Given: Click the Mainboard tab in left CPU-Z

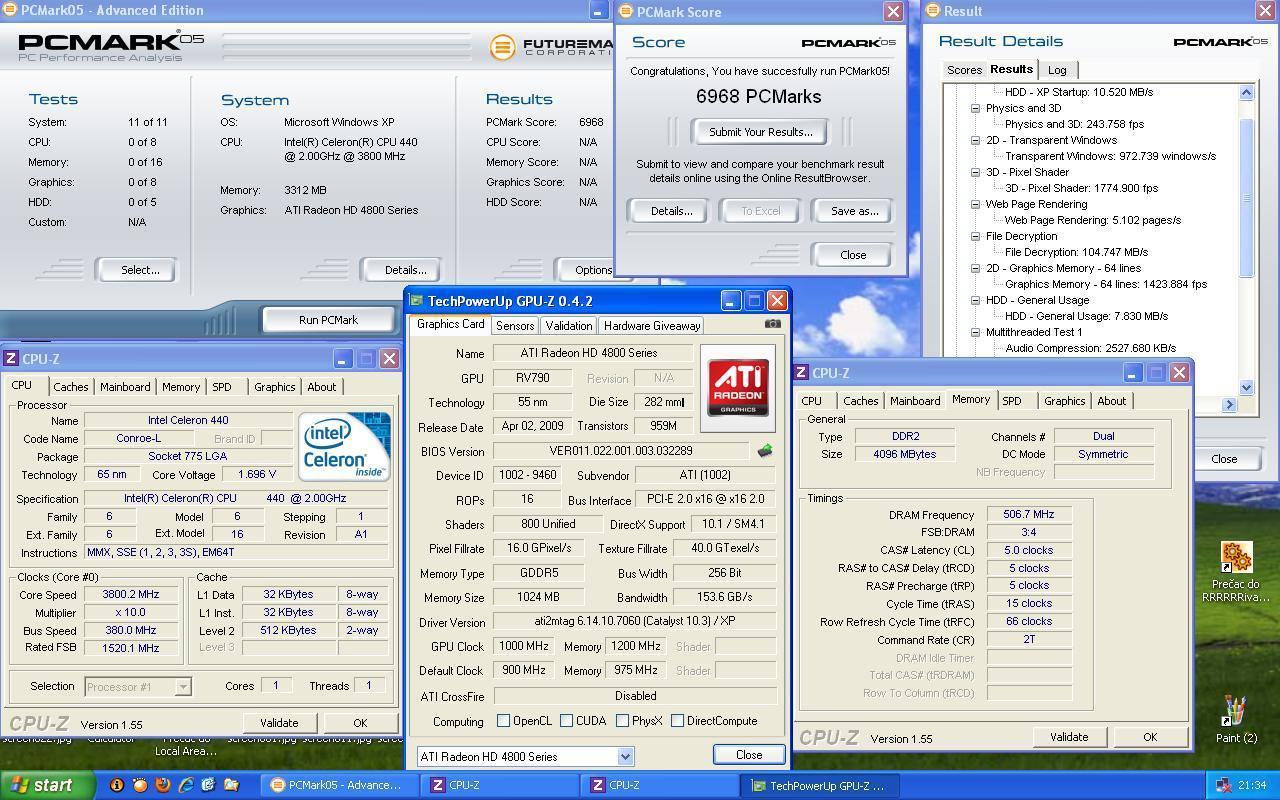Looking at the screenshot, I should 125,387.
